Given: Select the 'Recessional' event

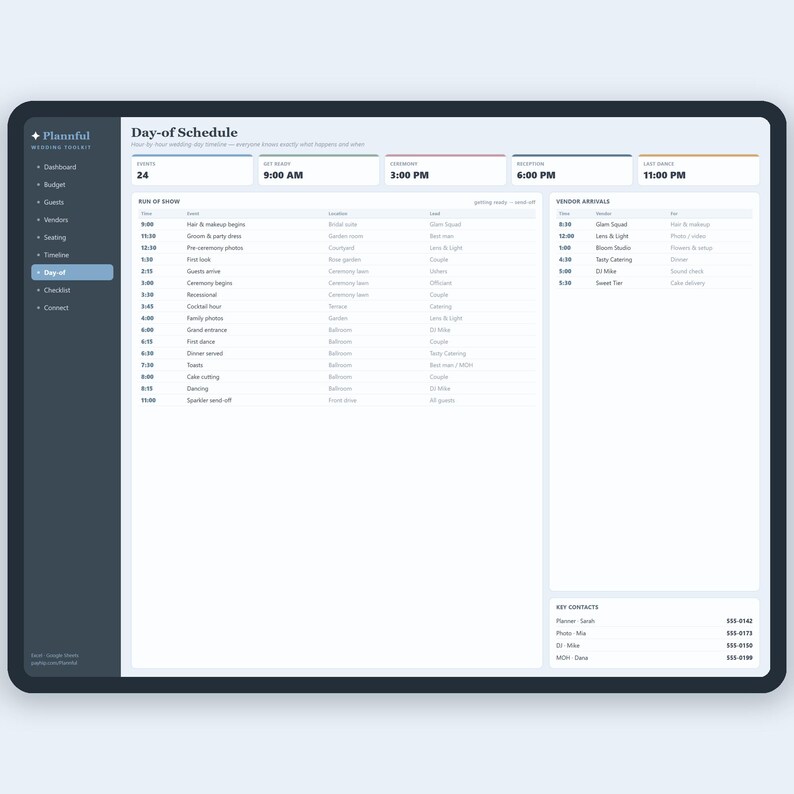Looking at the screenshot, I should (x=337, y=295).
